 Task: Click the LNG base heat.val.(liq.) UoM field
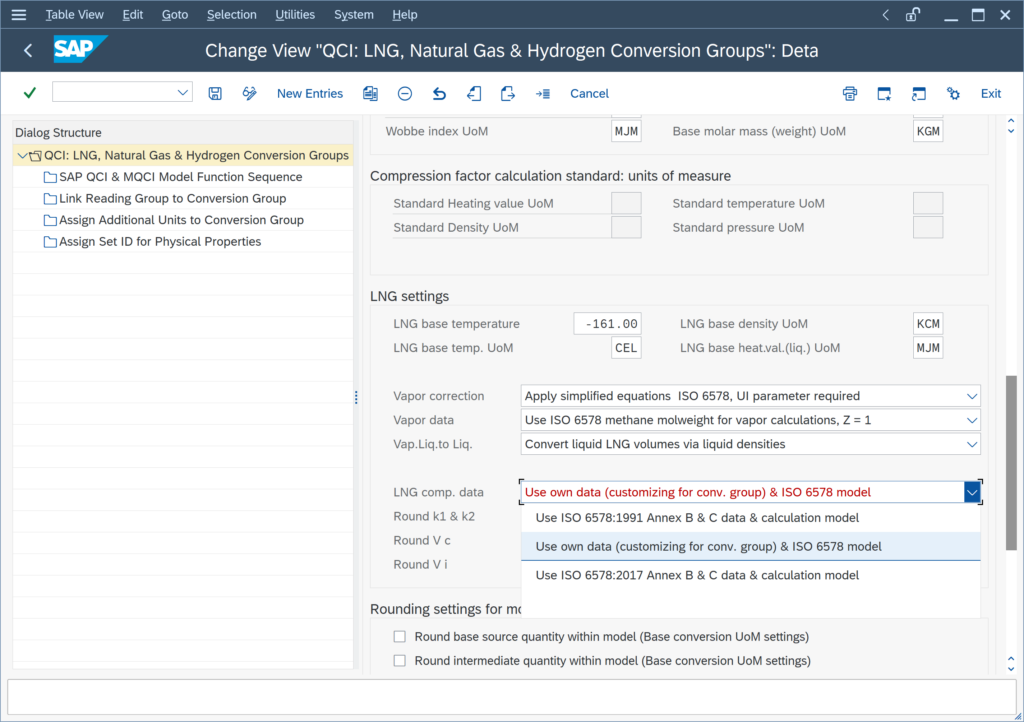(x=928, y=348)
